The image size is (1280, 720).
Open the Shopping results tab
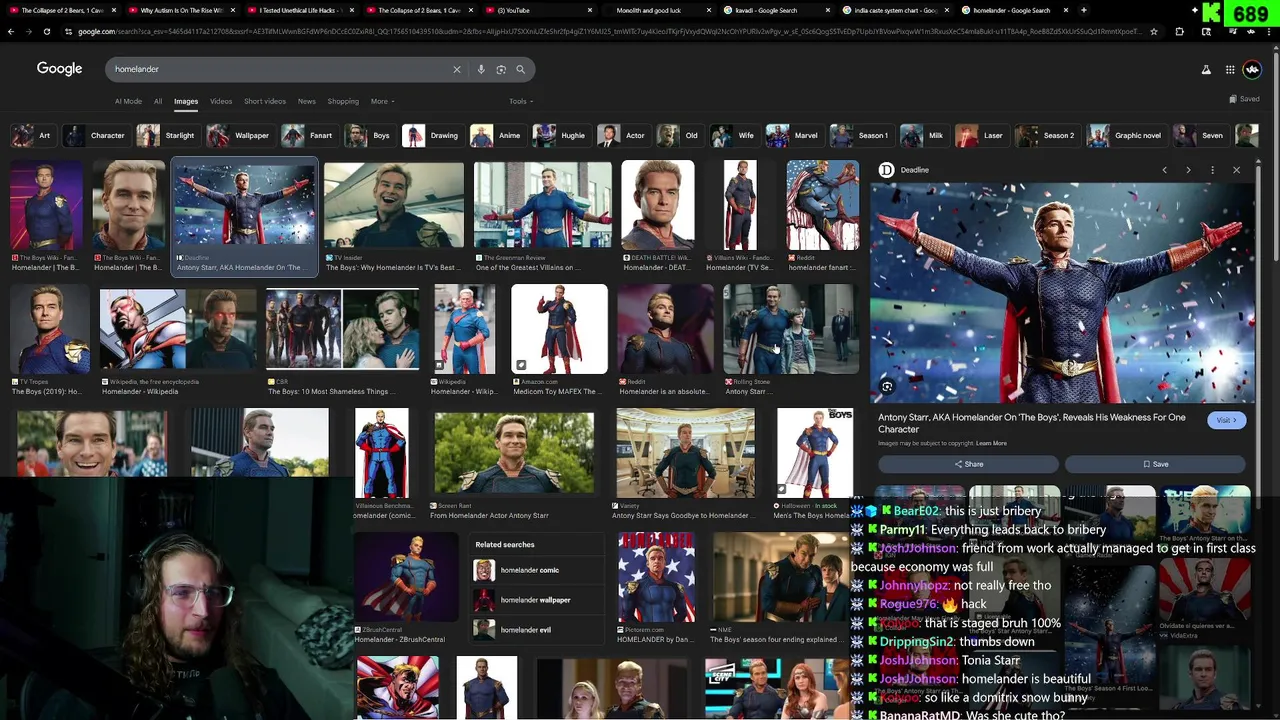coord(343,101)
